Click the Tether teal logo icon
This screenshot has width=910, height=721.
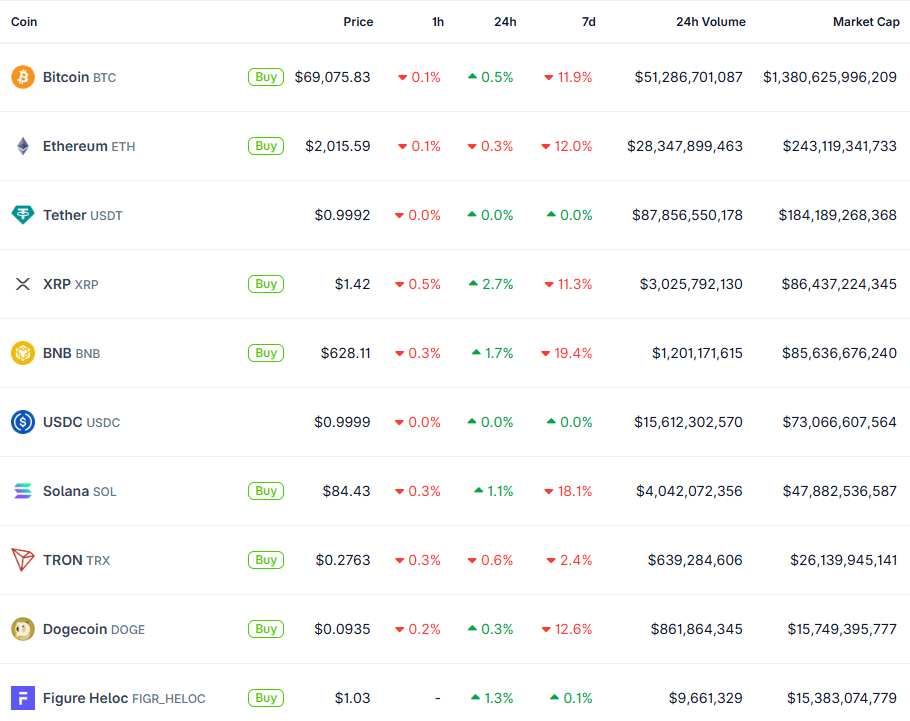tap(22, 215)
